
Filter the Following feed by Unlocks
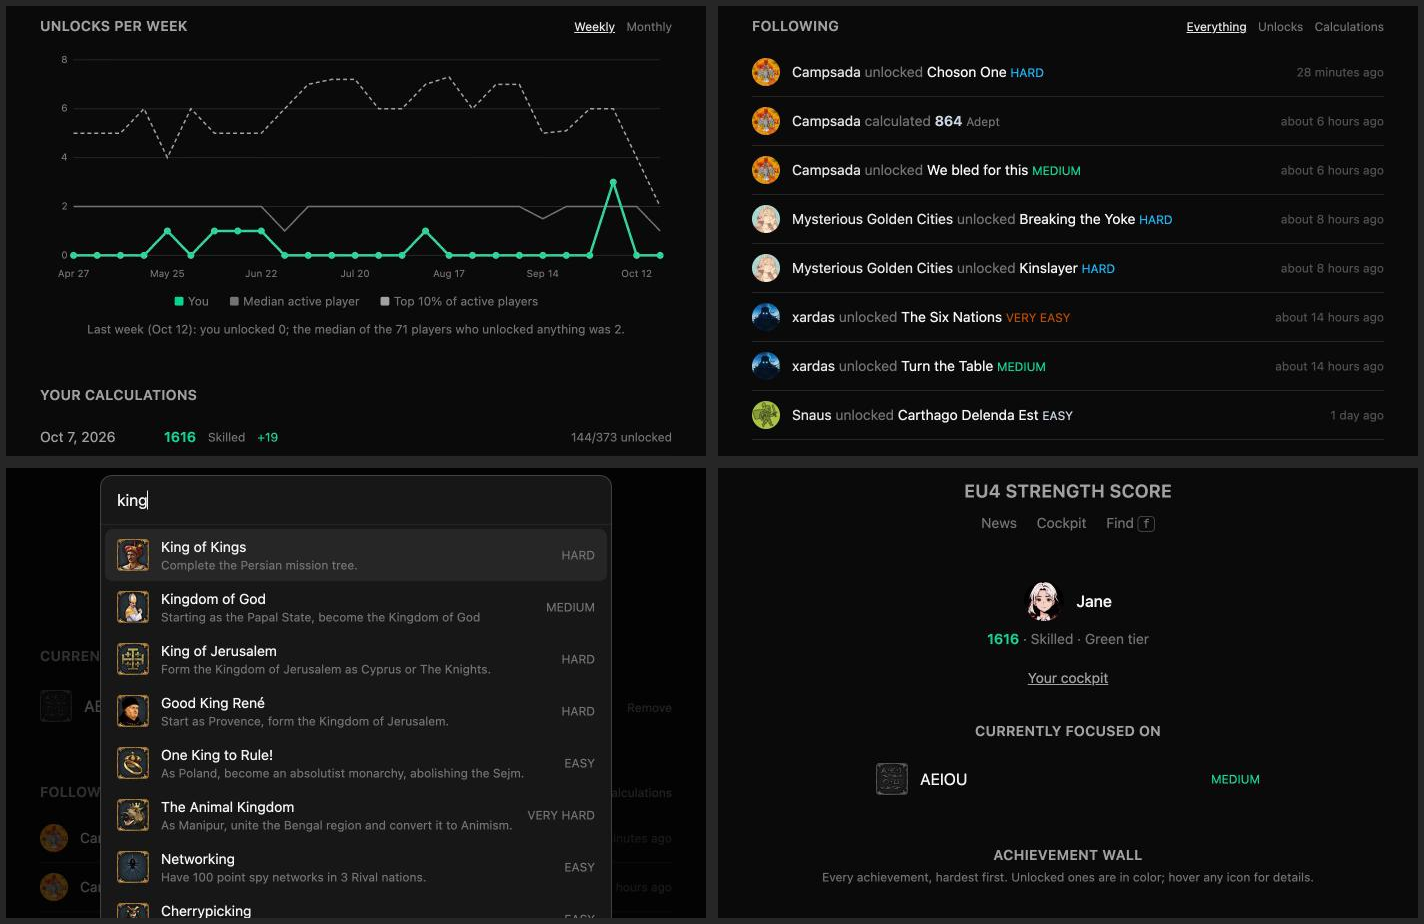click(x=1280, y=27)
